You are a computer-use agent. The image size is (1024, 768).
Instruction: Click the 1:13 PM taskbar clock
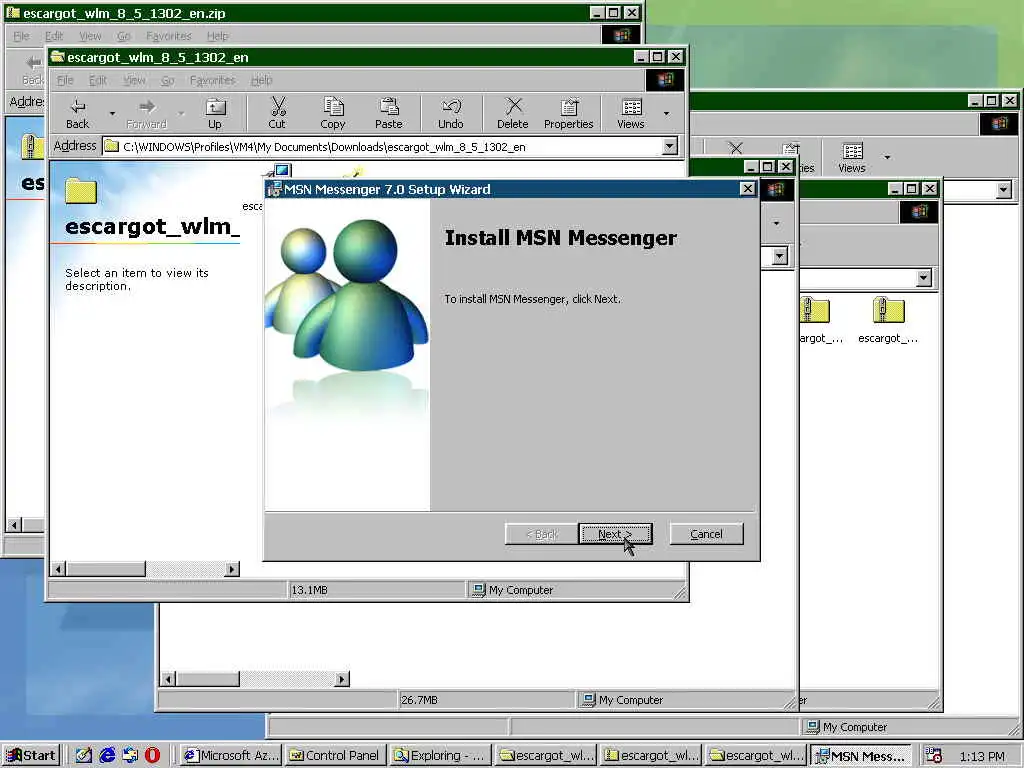click(982, 756)
